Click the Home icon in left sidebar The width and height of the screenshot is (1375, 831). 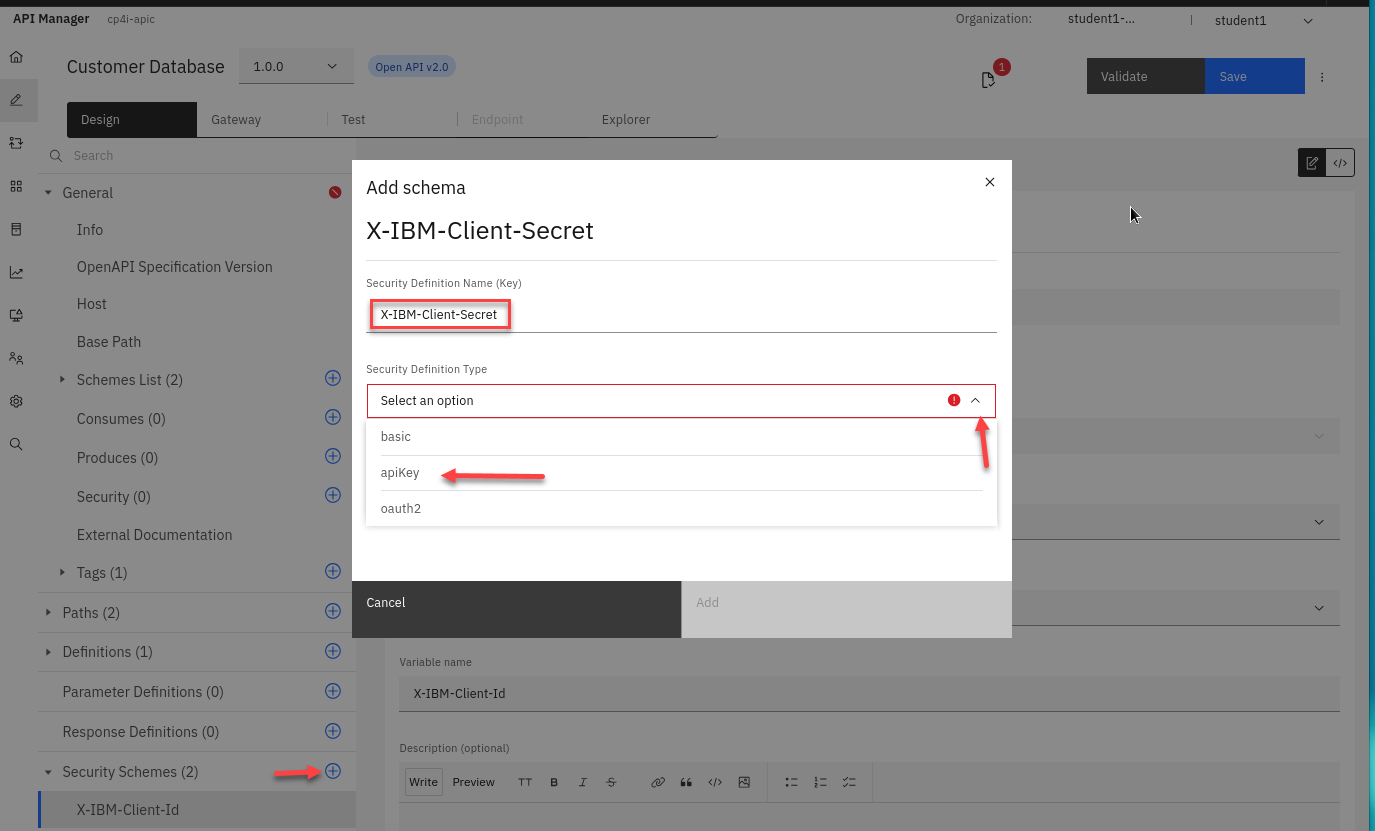pyautogui.click(x=16, y=57)
